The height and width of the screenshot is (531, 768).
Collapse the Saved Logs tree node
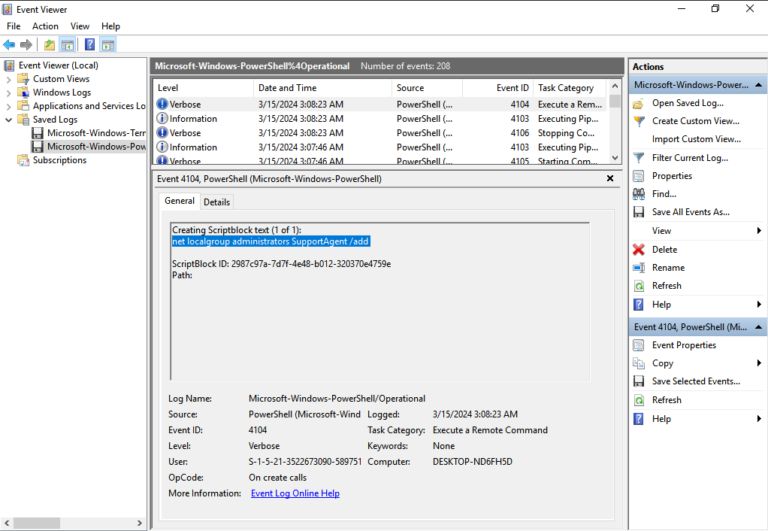click(9, 120)
